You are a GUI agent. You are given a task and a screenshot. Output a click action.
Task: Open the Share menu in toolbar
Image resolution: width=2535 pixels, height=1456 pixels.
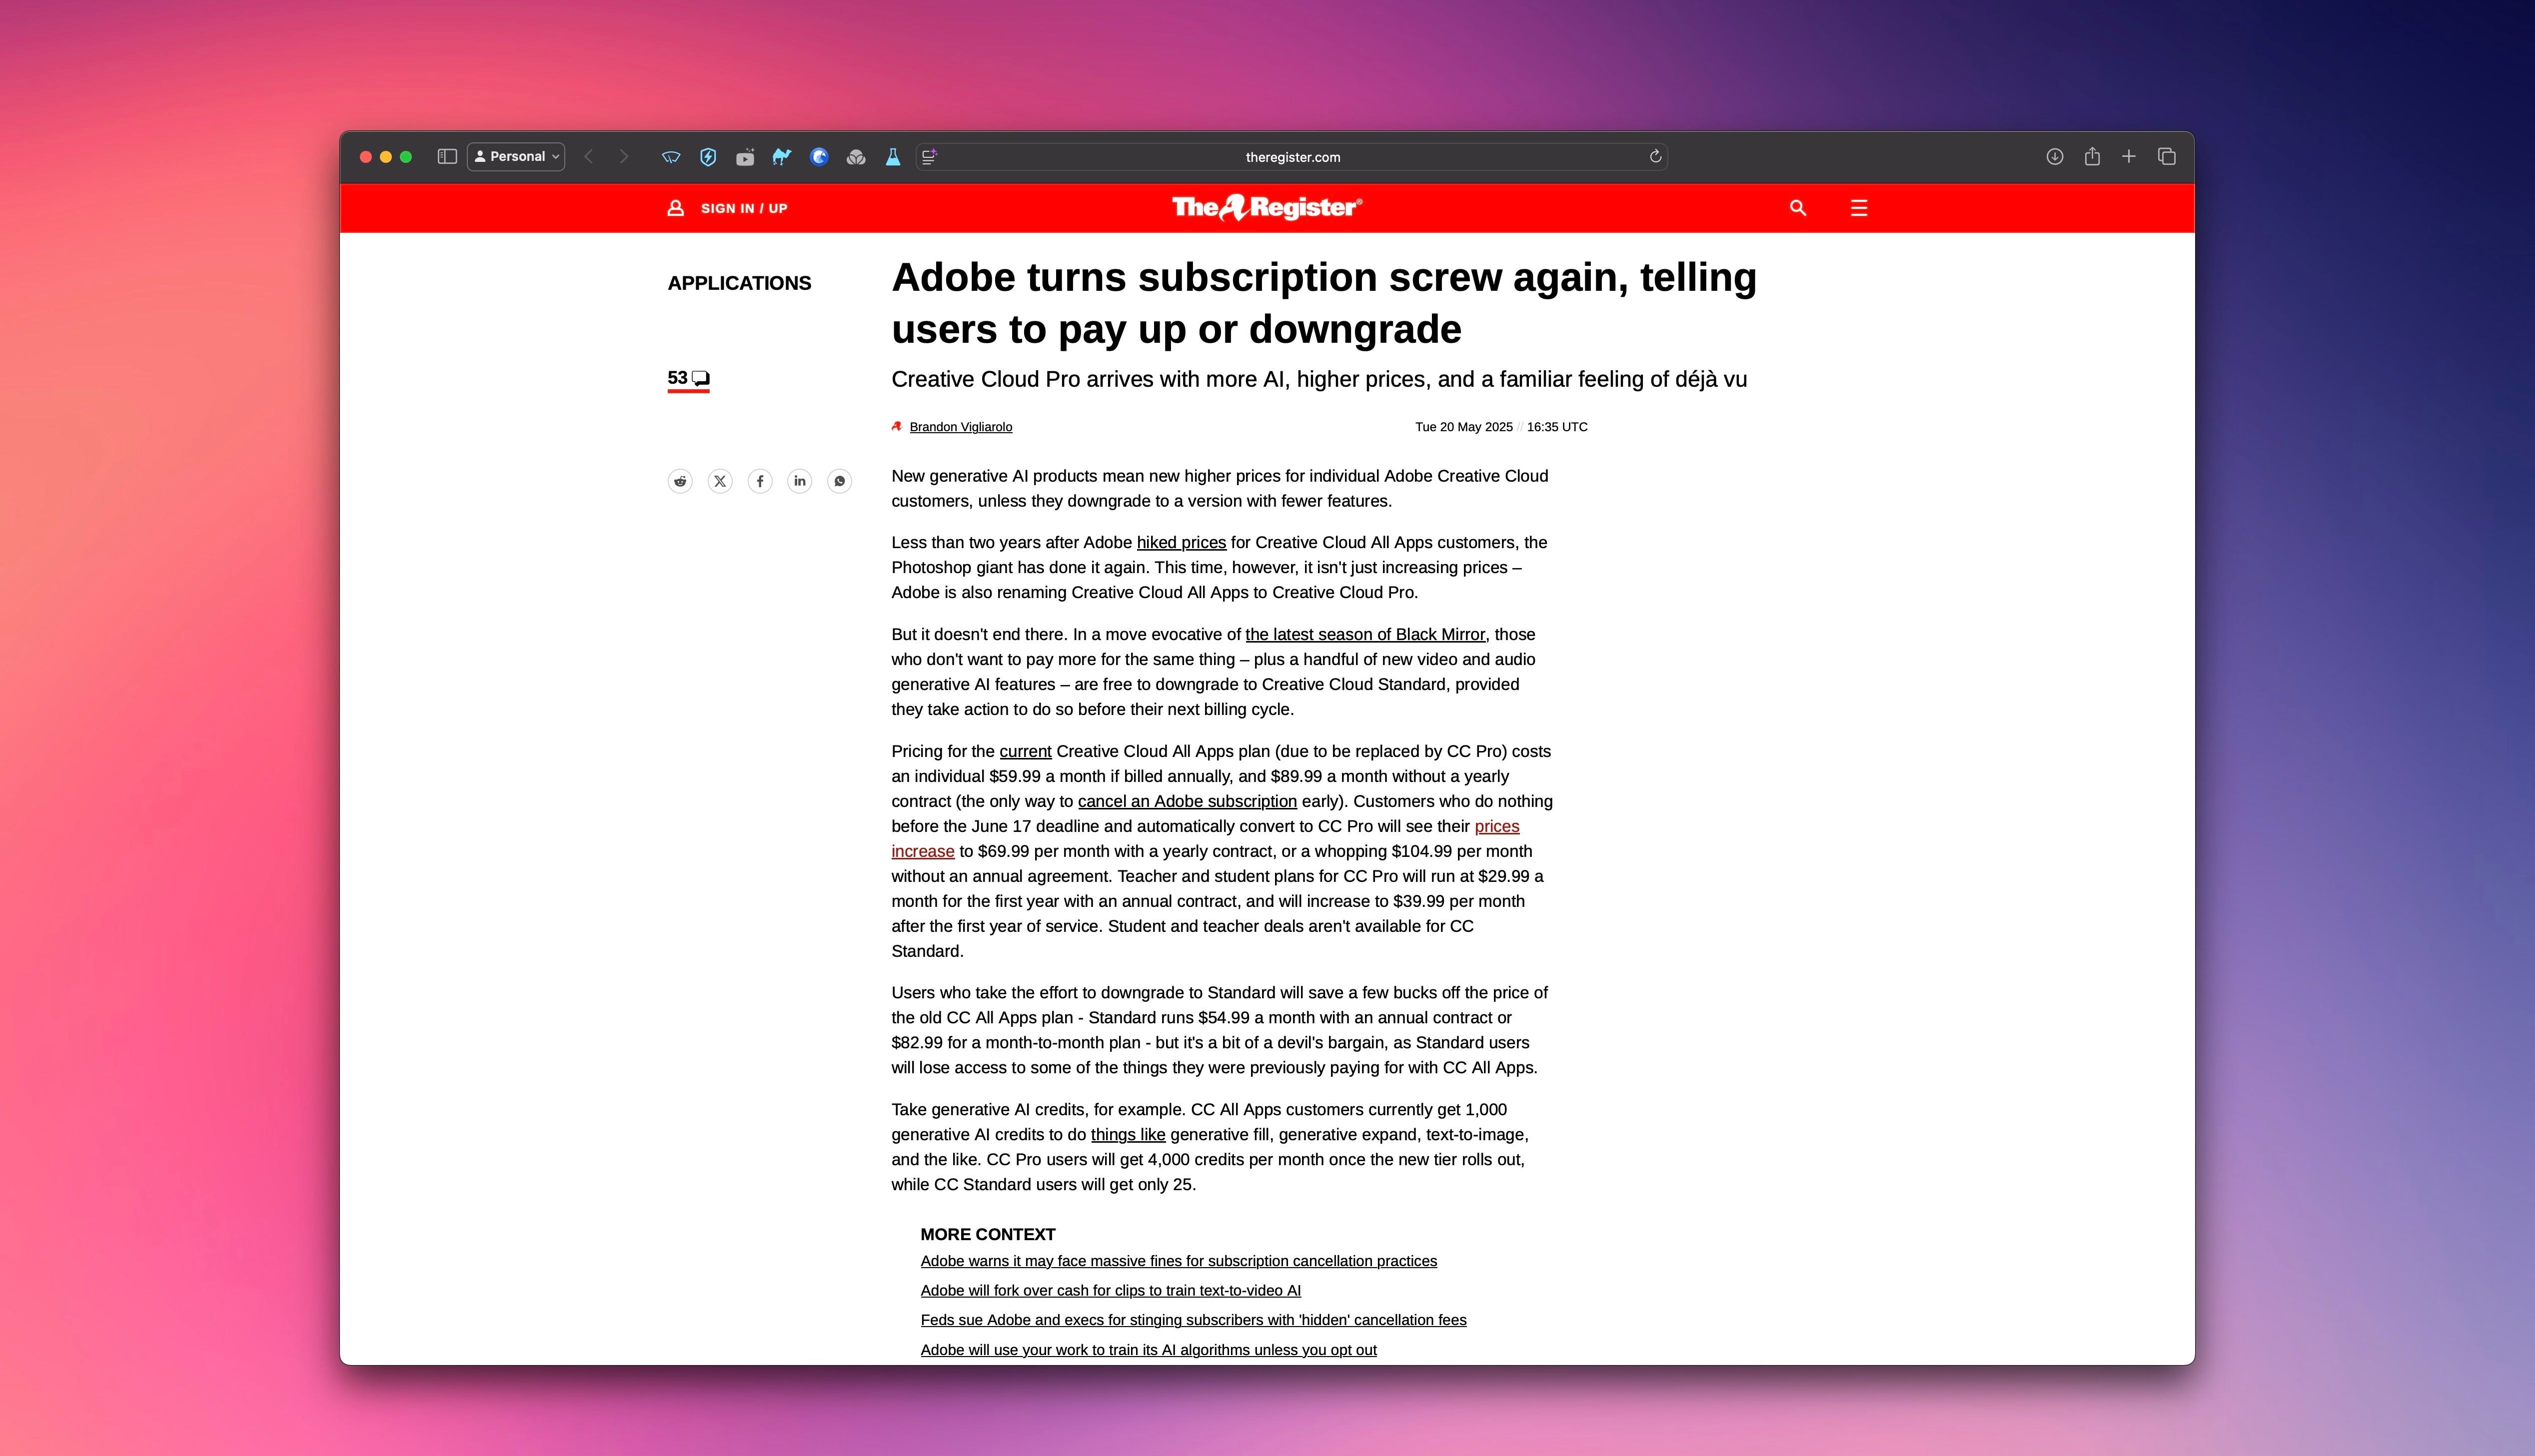2092,156
